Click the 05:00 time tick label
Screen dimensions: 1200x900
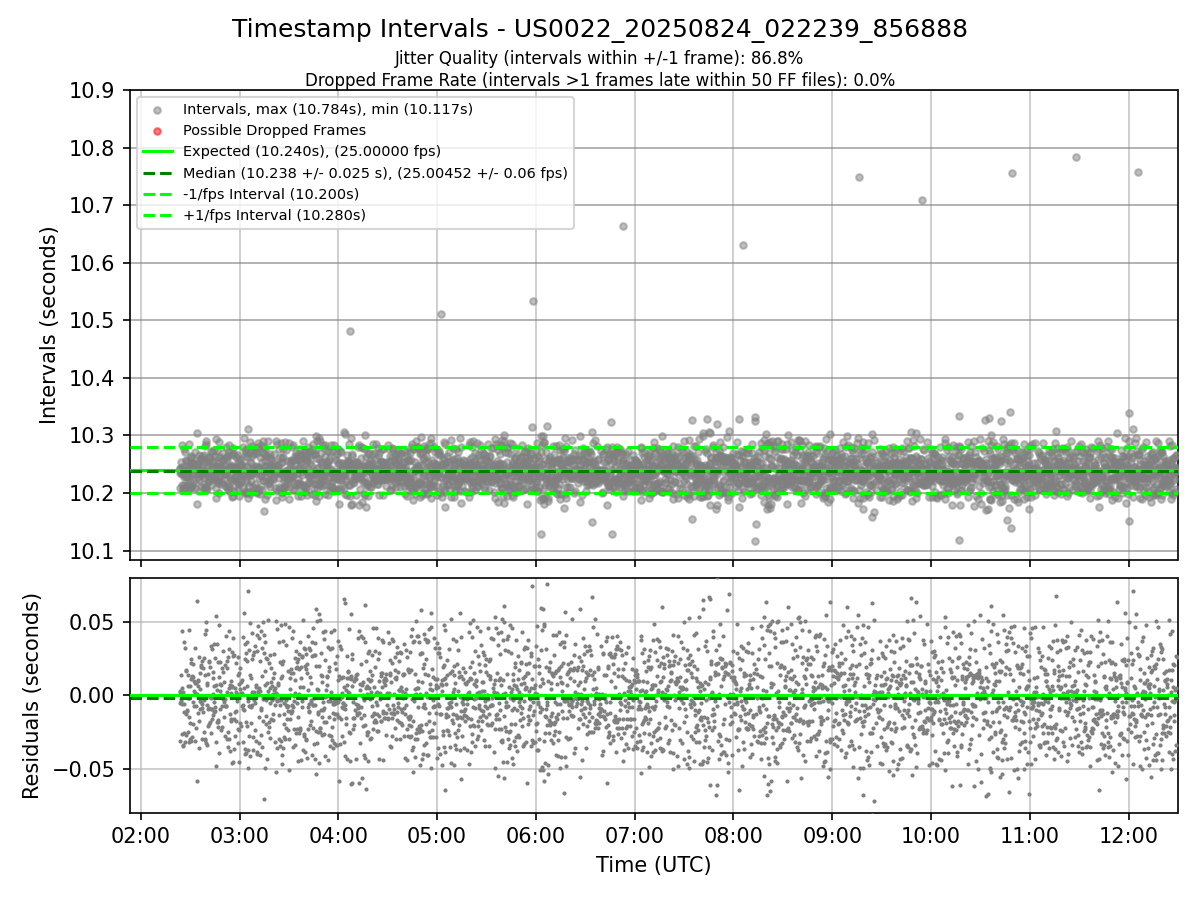[x=437, y=835]
